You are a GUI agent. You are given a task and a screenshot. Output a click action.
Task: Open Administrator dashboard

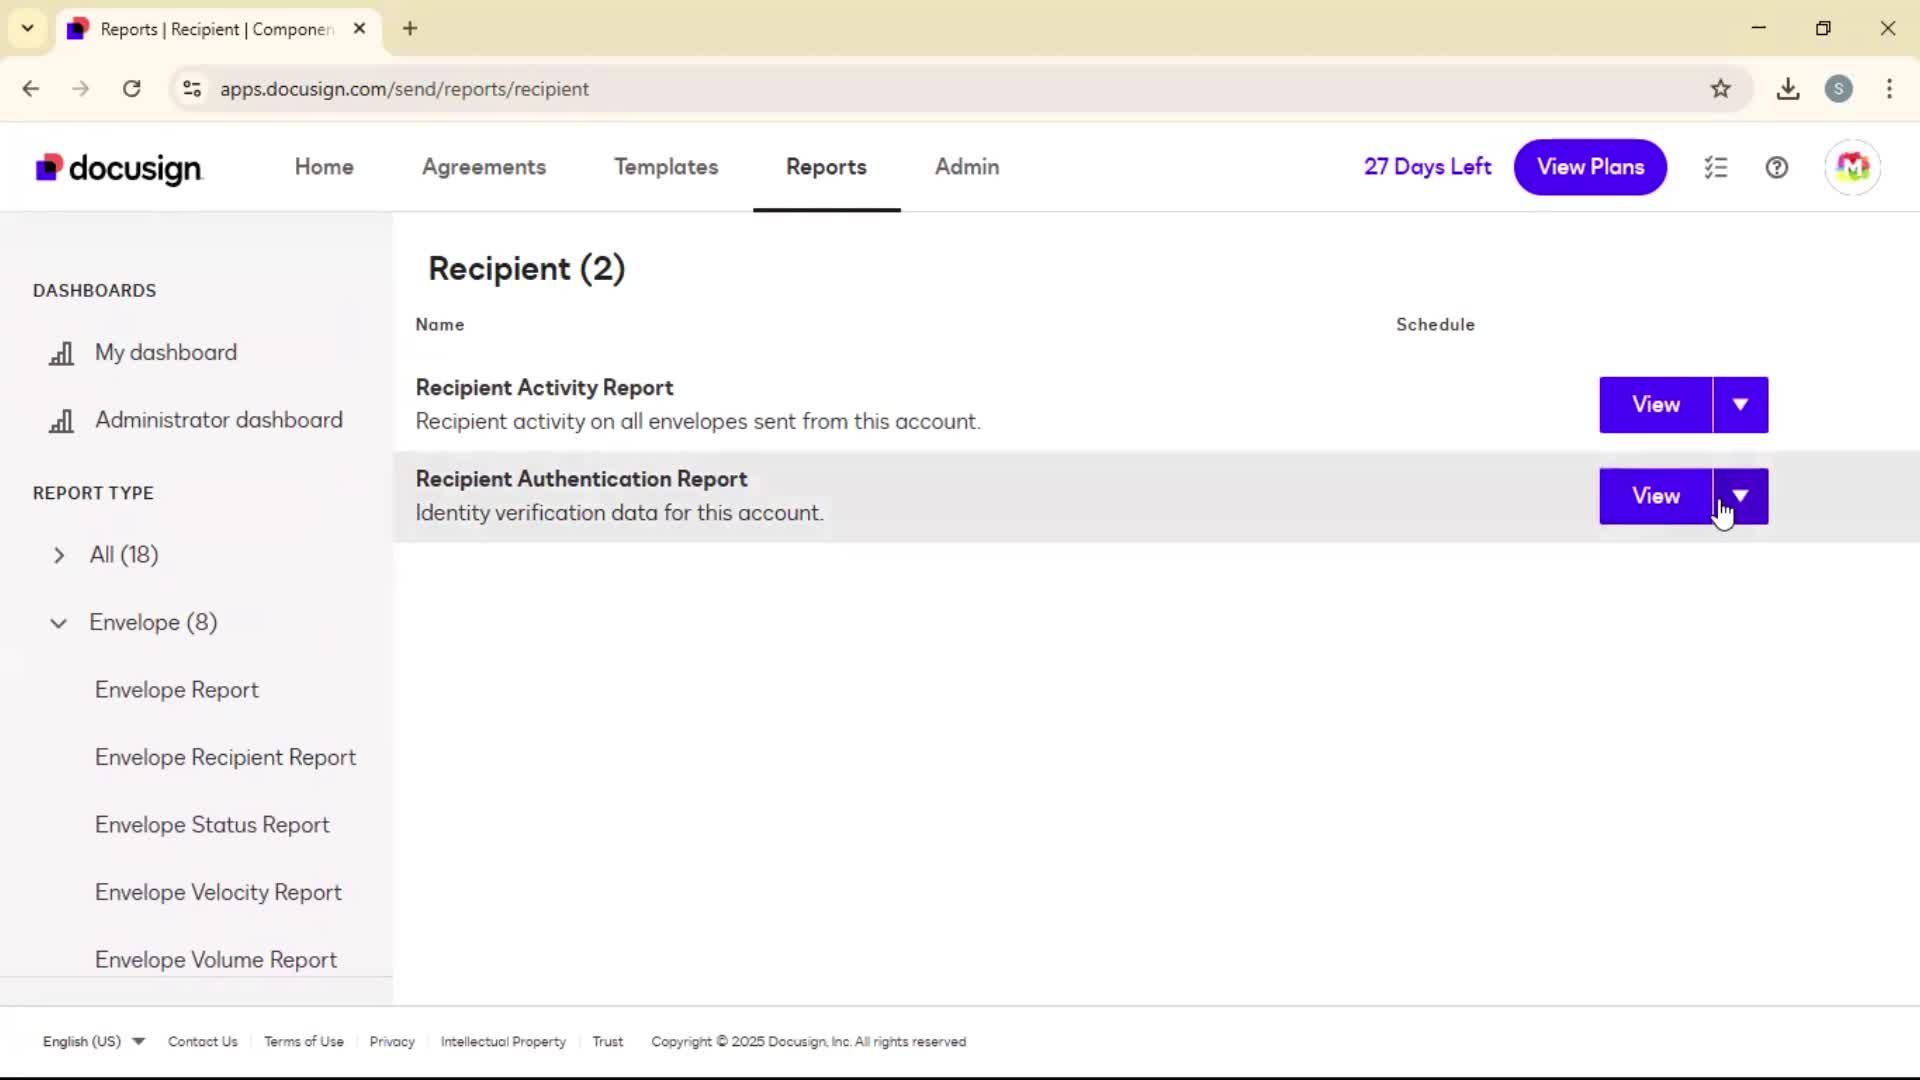[219, 421]
